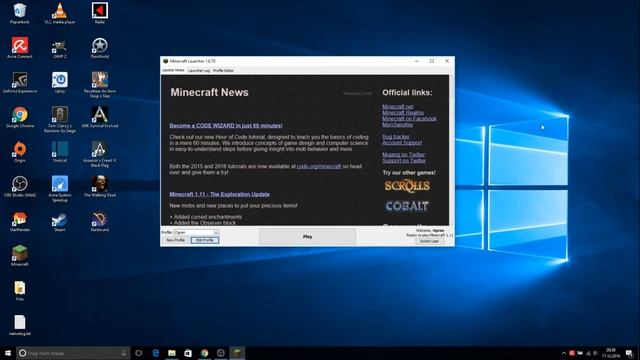Open Starbound desktop shortcut
The width and height of the screenshot is (640, 360).
(100, 221)
